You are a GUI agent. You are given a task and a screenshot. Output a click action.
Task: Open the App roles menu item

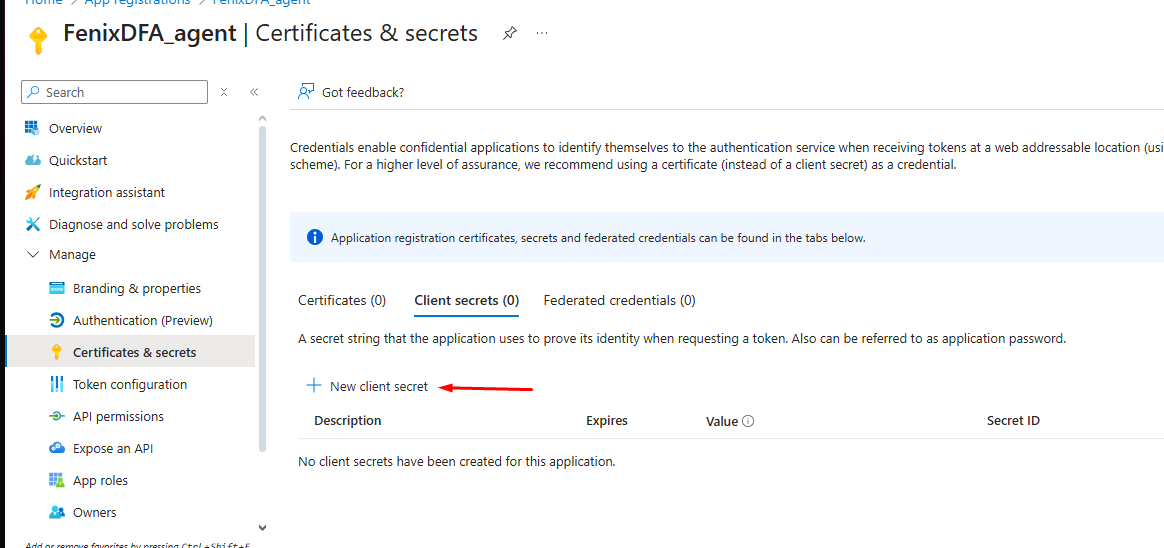click(100, 480)
